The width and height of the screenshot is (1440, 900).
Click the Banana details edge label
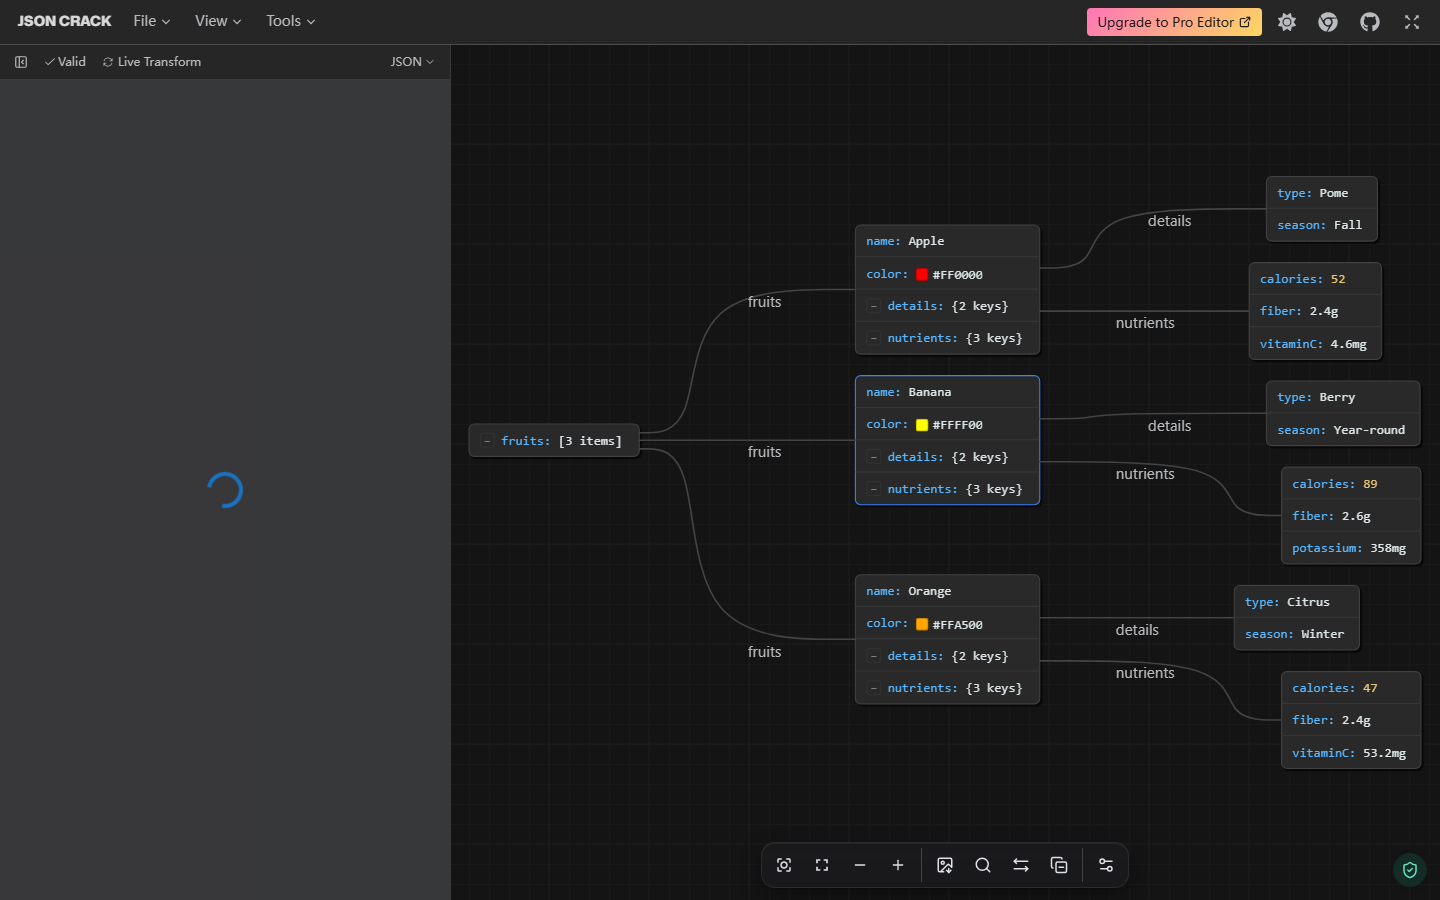click(x=1169, y=426)
